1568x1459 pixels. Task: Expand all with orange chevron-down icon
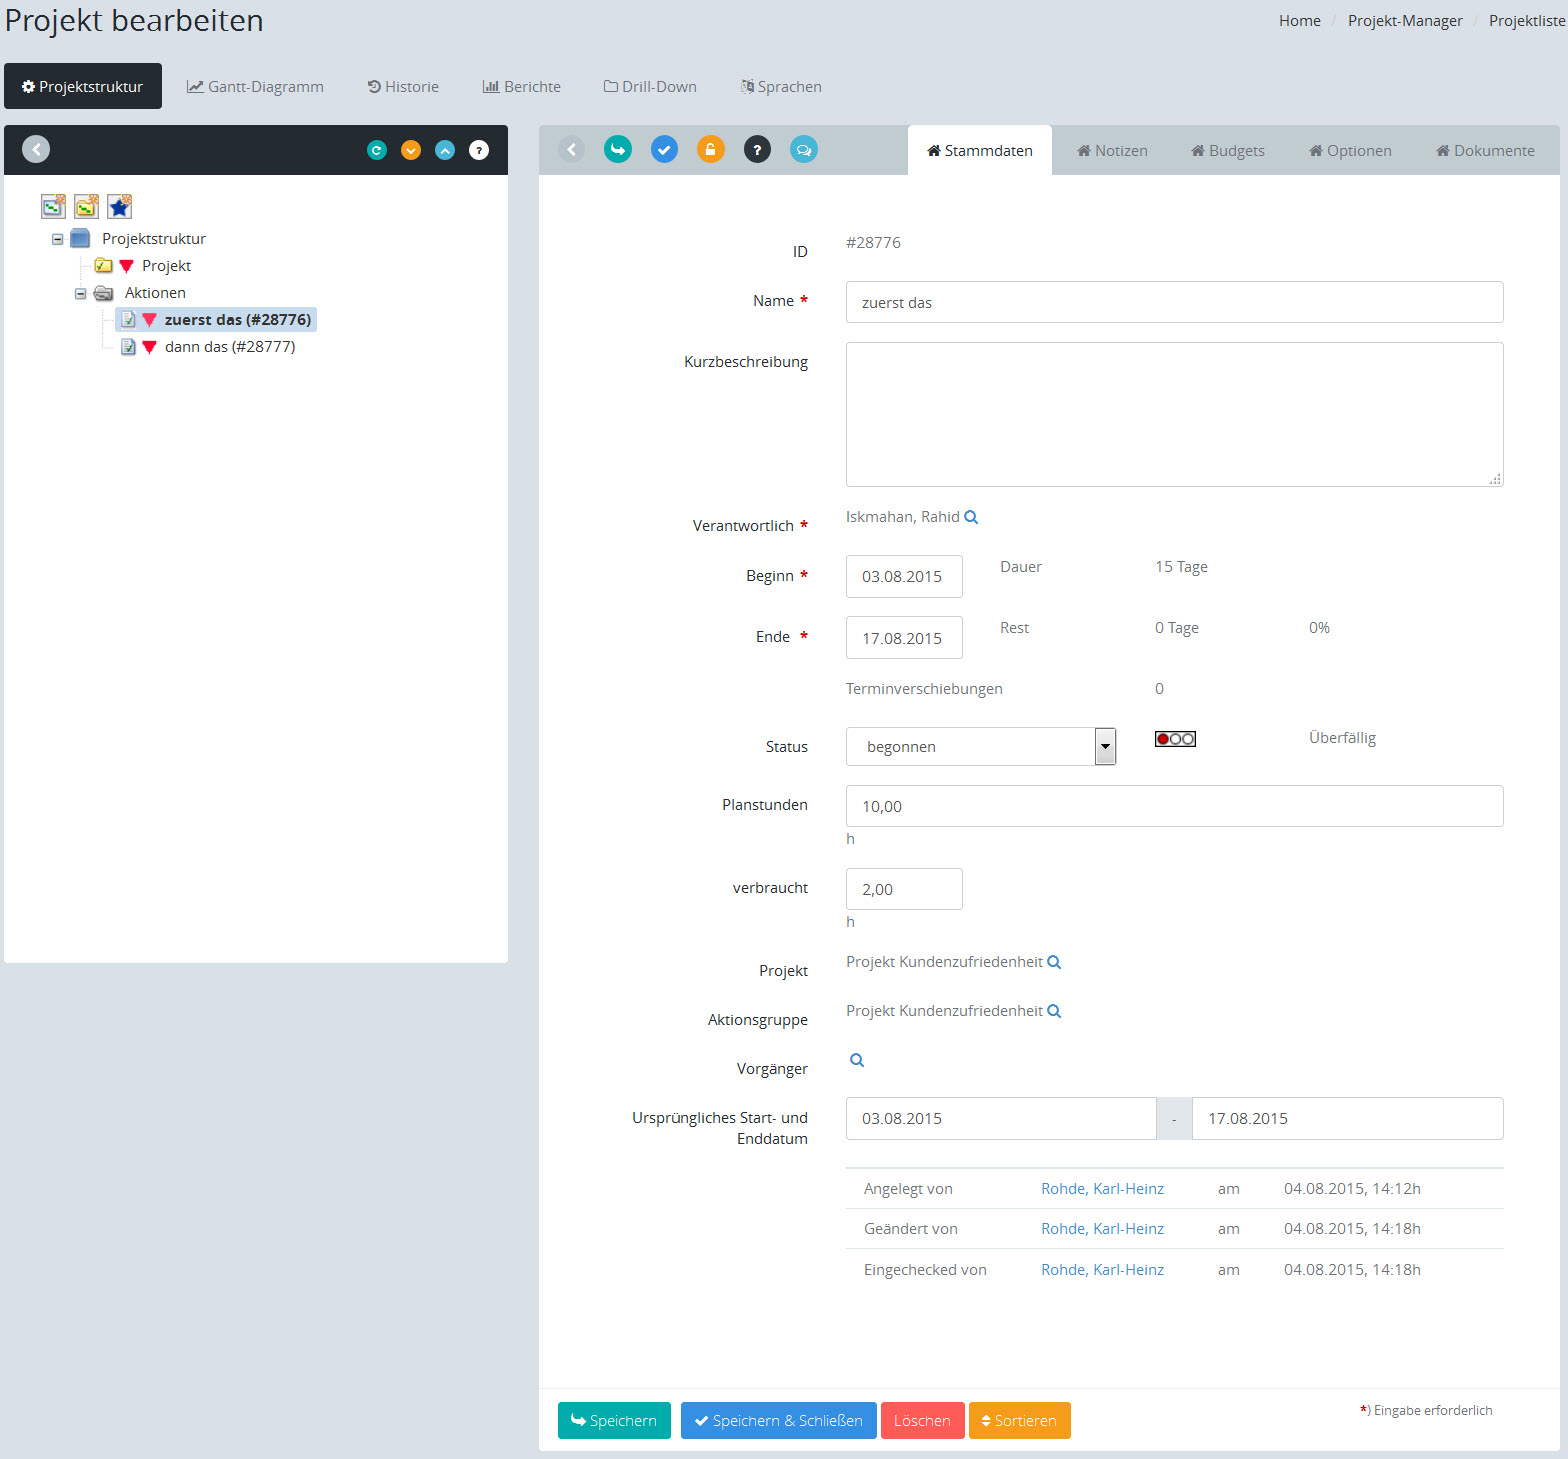[x=411, y=150]
